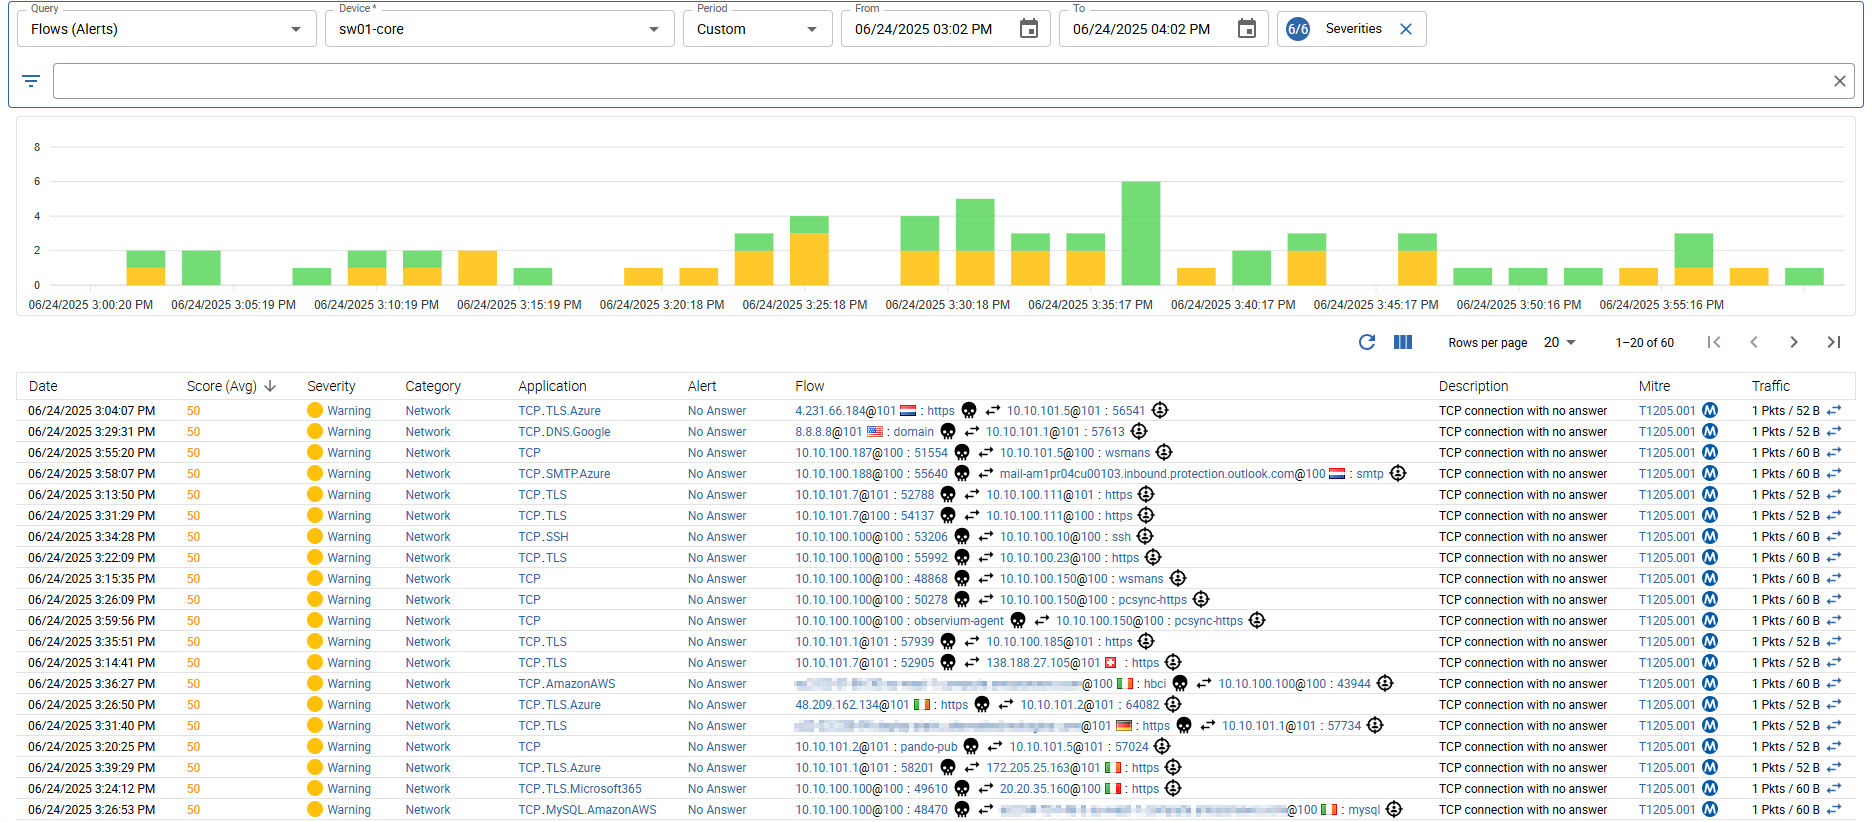The width and height of the screenshot is (1872, 822).
Task: Open the column chooser icon
Action: (x=1403, y=342)
